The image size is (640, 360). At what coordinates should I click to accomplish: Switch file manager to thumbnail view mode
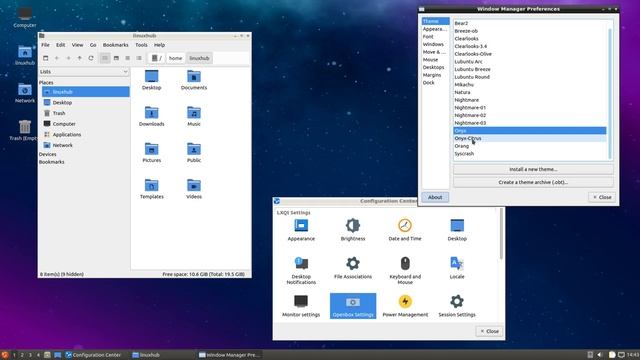pos(116,58)
